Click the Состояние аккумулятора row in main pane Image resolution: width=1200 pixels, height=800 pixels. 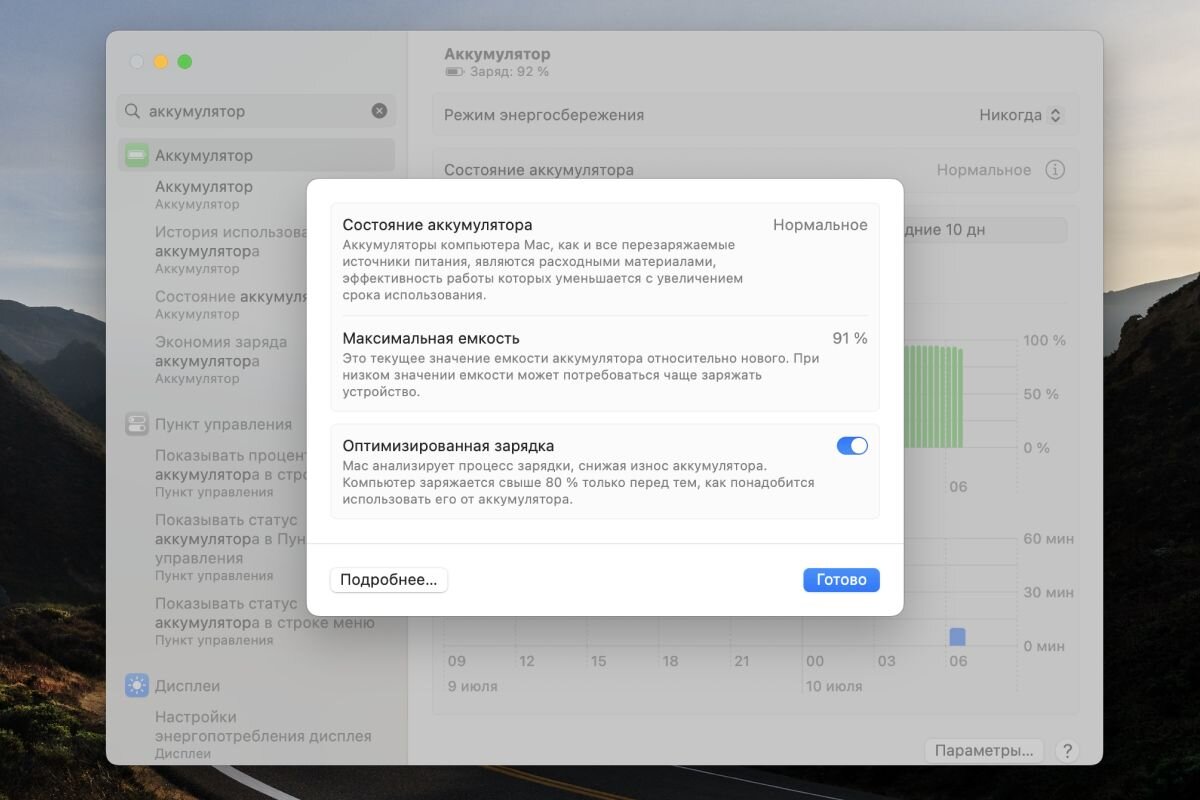point(756,170)
